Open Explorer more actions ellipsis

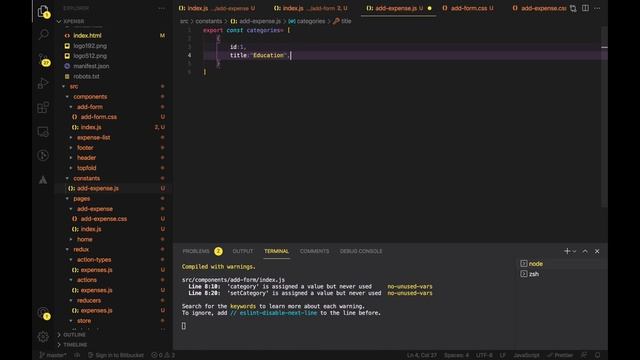point(162,8)
